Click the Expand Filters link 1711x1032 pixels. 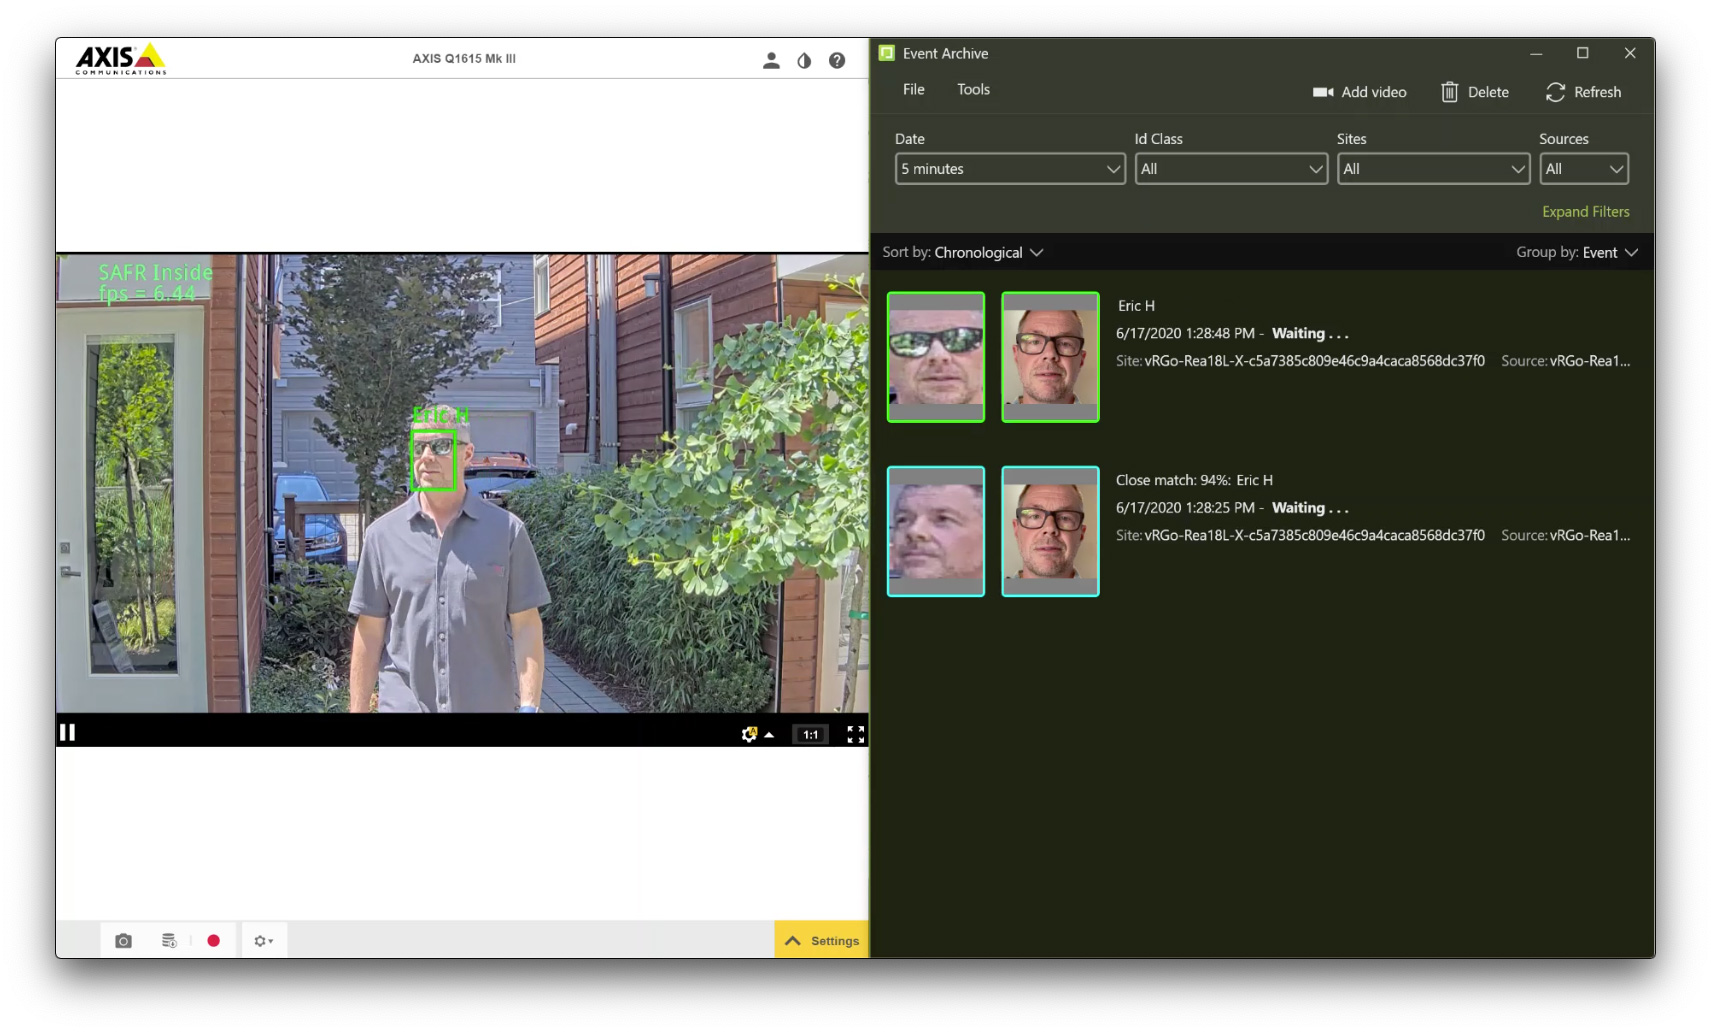pyautogui.click(x=1586, y=211)
